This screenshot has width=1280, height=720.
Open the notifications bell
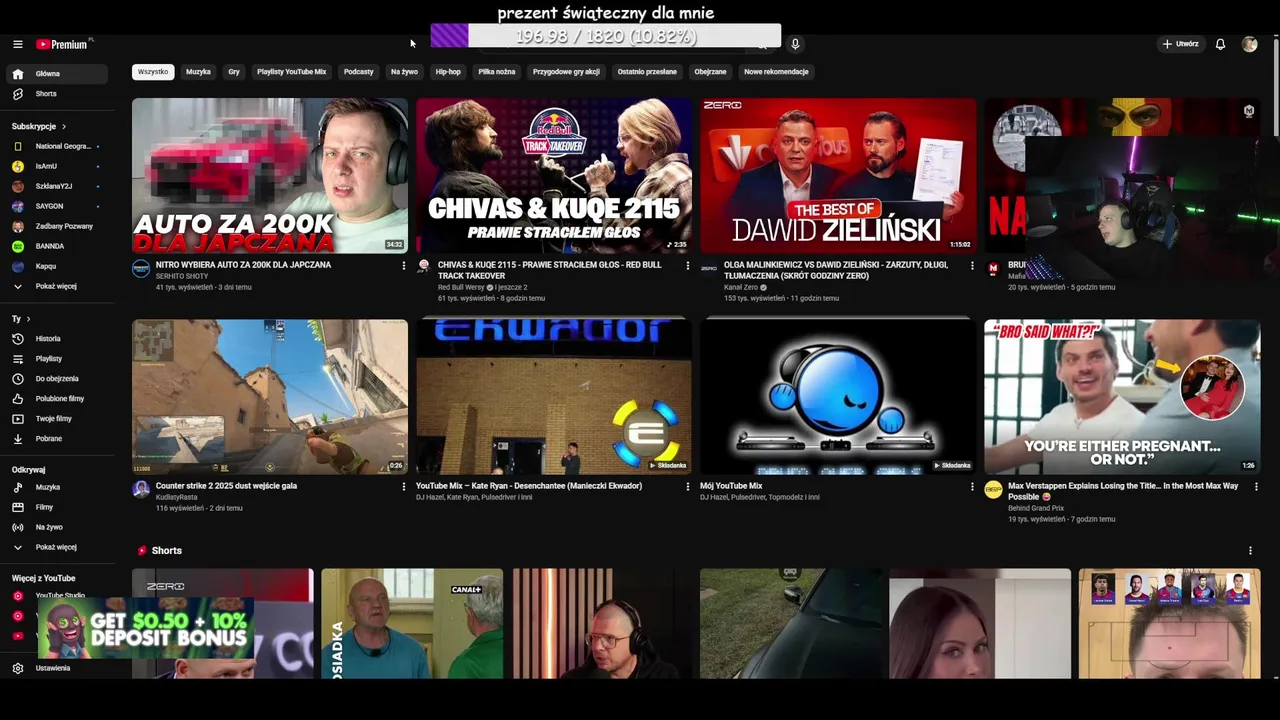(1220, 44)
